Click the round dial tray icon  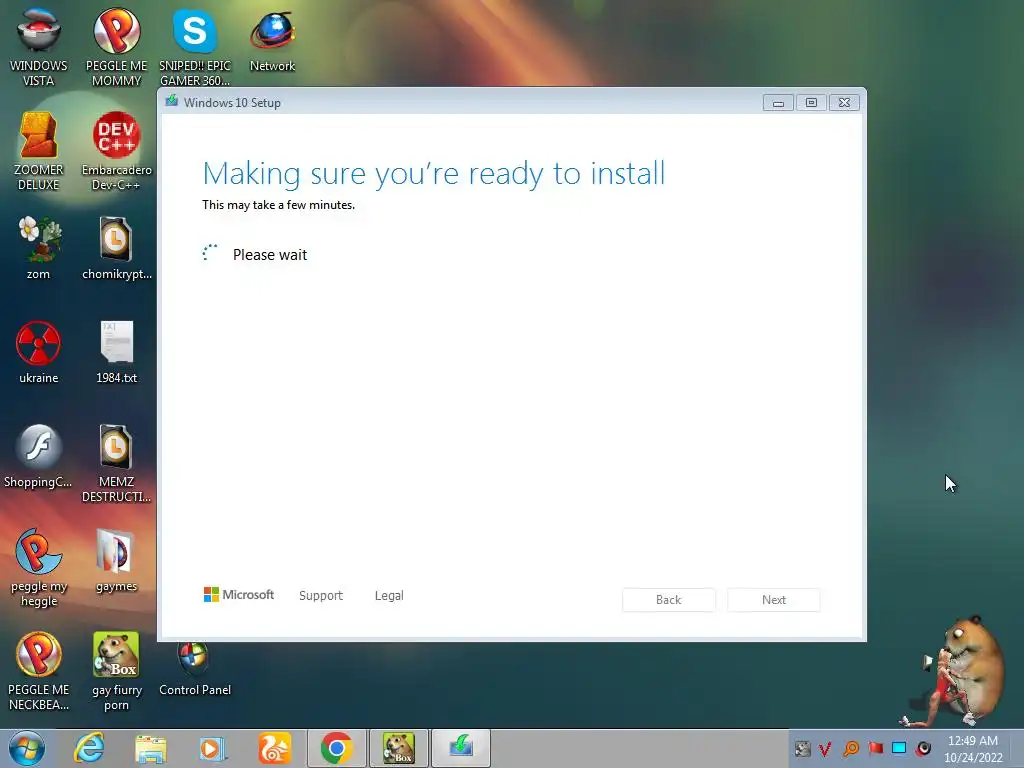click(923, 748)
